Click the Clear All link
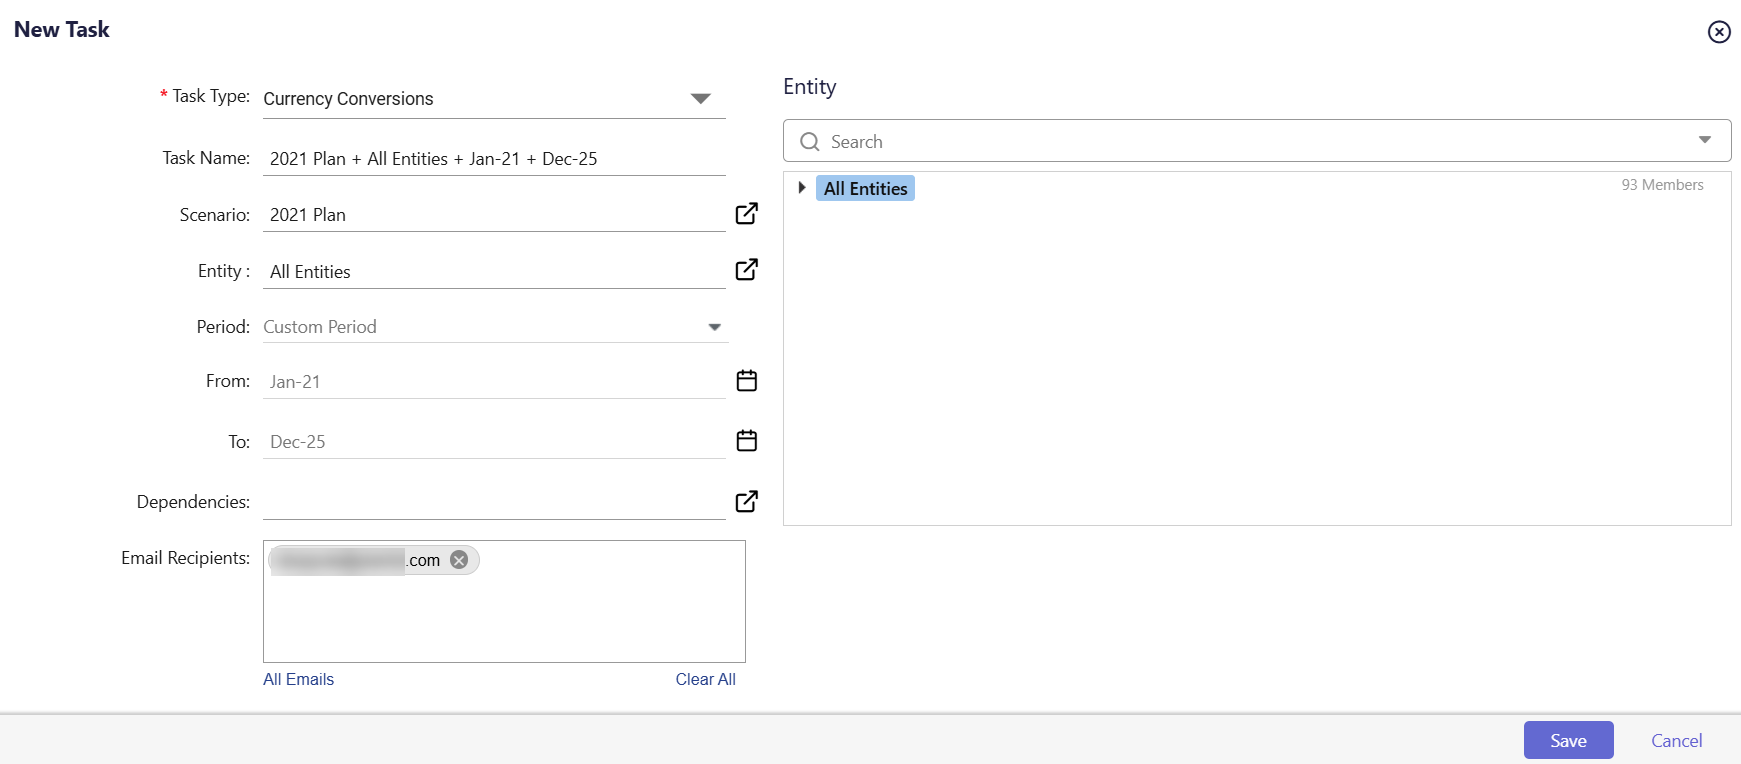Image resolution: width=1741 pixels, height=764 pixels. point(705,679)
